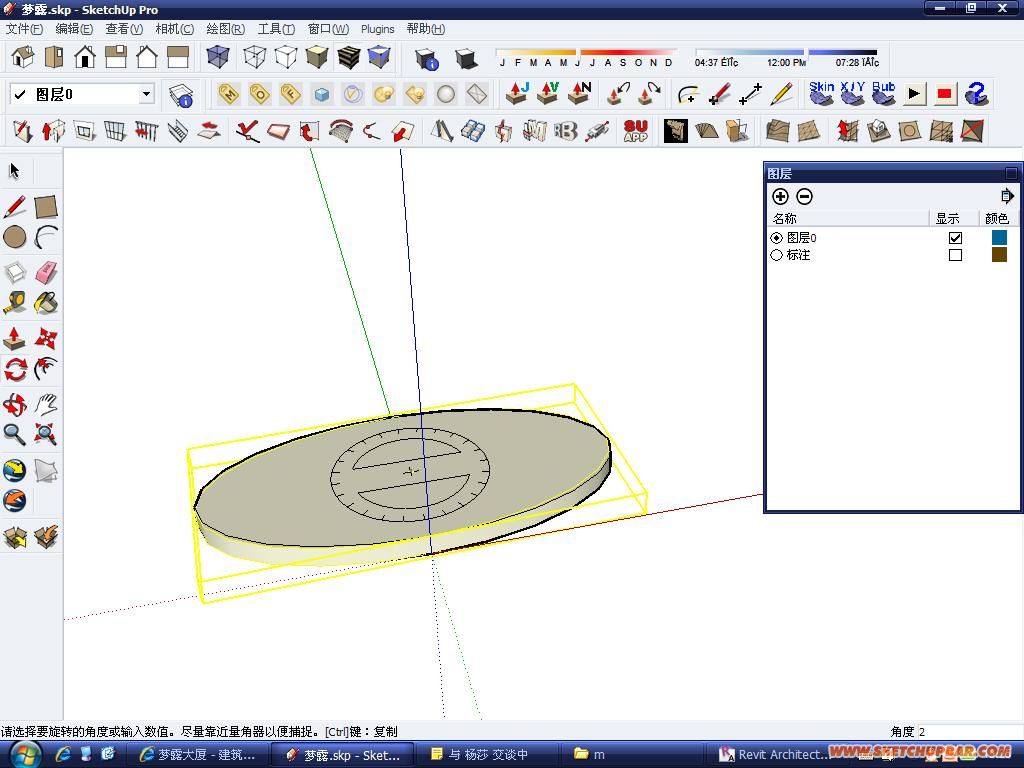The image size is (1024, 768).
Task: Click the Skin plugin button
Action: (x=822, y=94)
